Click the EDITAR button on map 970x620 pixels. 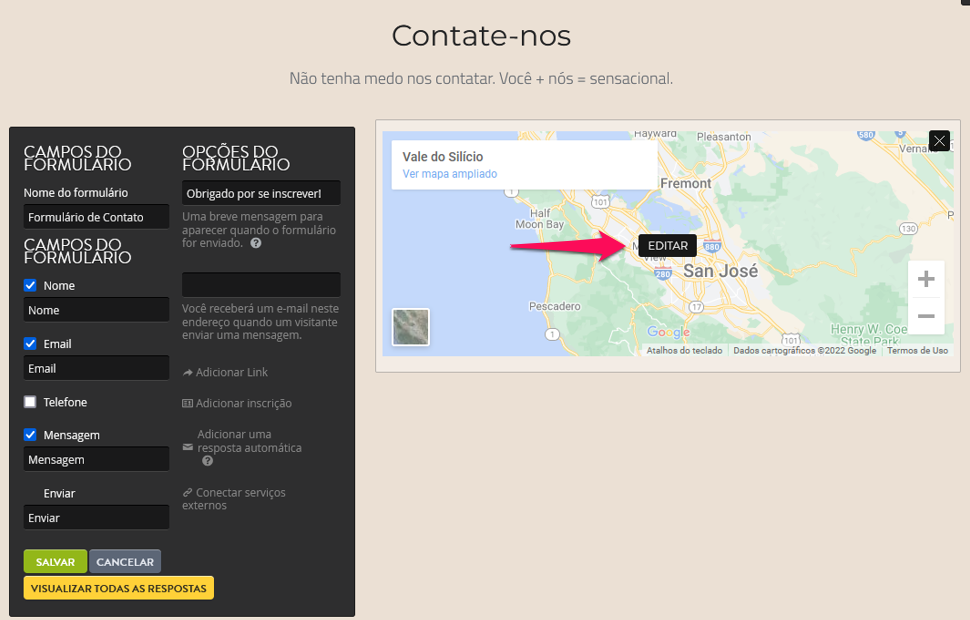[x=667, y=246]
